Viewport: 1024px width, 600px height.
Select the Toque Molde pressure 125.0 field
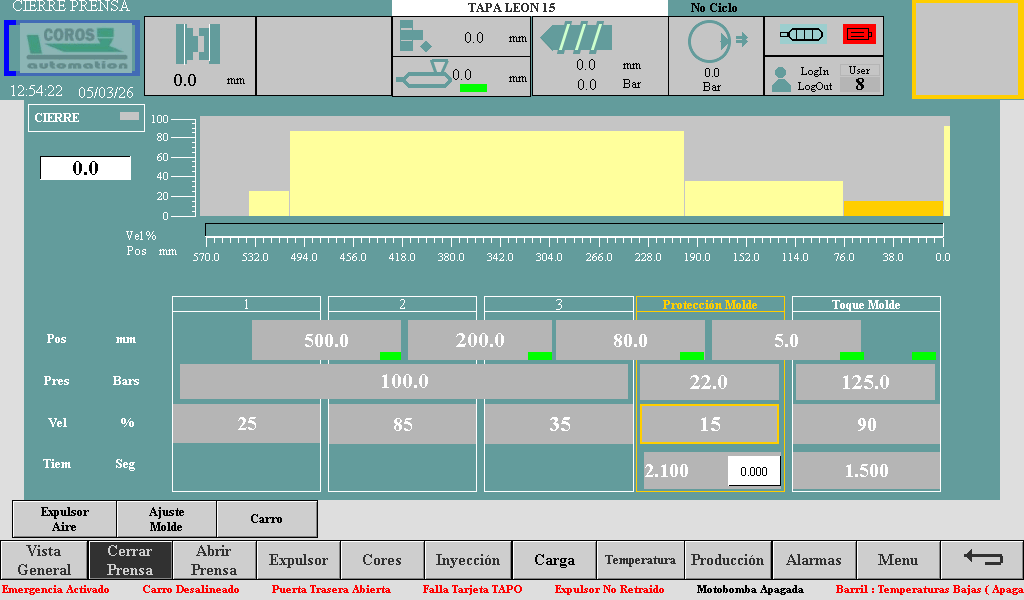click(x=865, y=382)
